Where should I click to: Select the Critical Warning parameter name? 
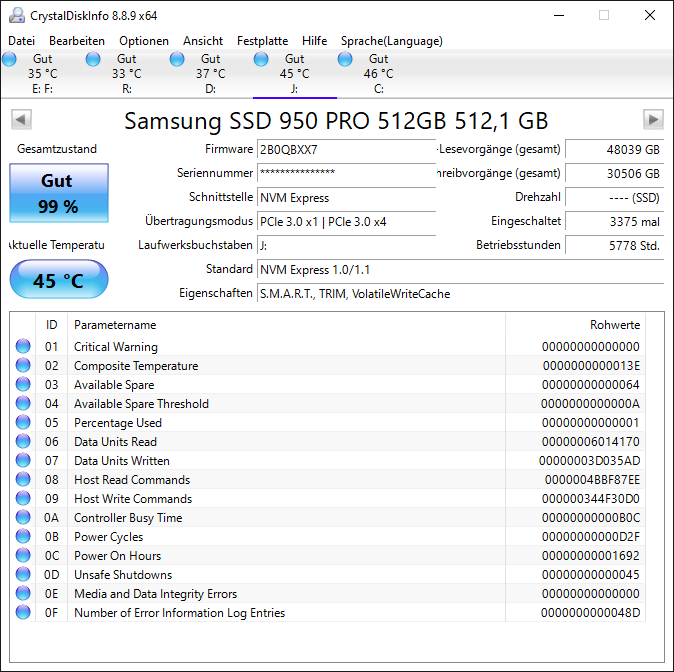coord(116,347)
